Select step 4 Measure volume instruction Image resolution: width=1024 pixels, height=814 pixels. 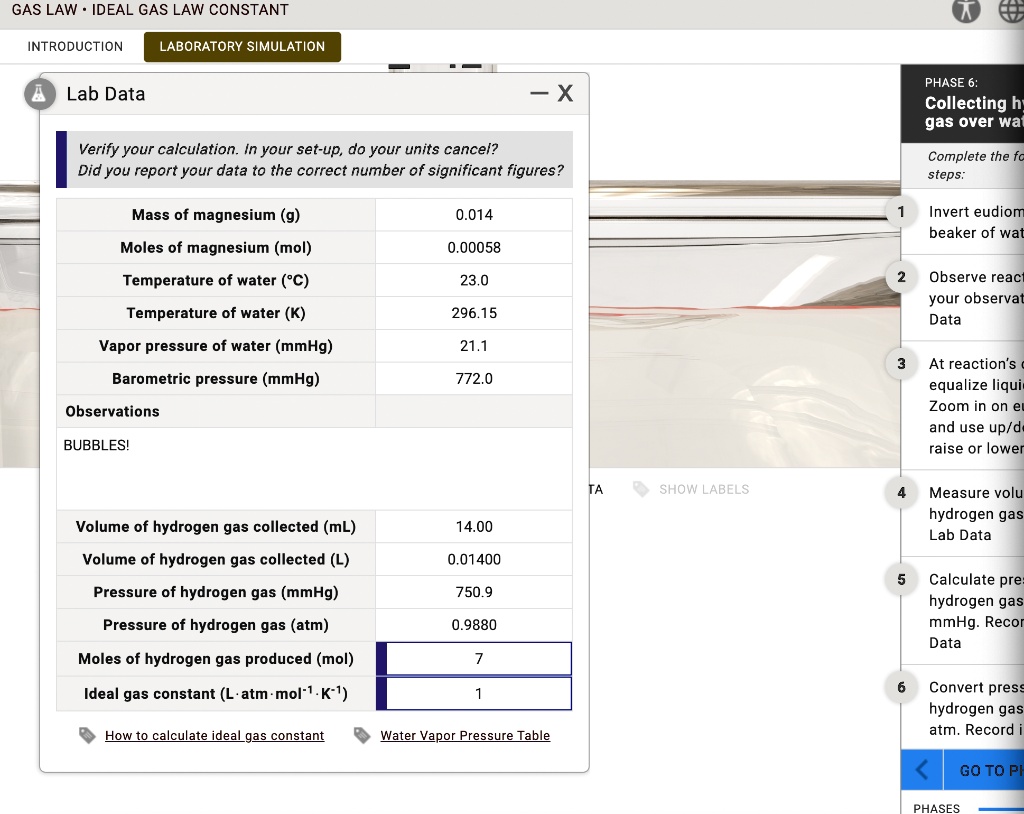coord(970,513)
